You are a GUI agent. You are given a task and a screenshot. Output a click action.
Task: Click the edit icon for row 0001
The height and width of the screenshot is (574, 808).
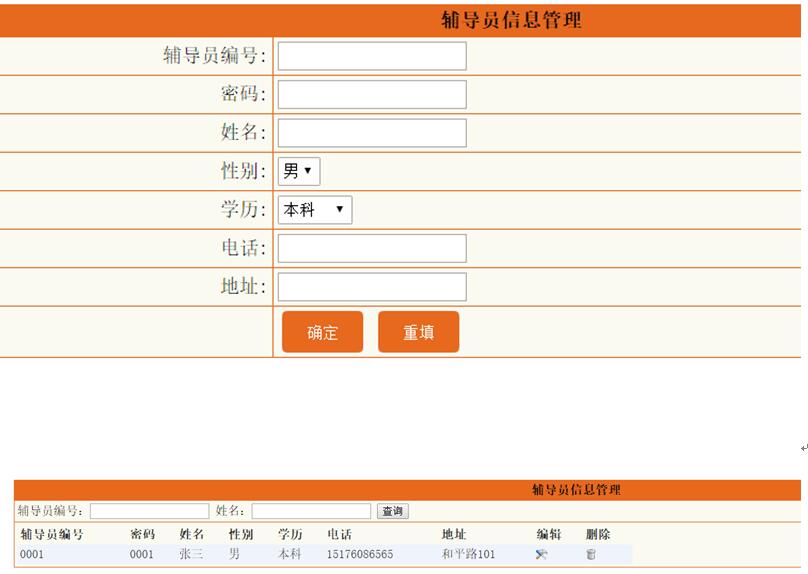pyautogui.click(x=541, y=554)
